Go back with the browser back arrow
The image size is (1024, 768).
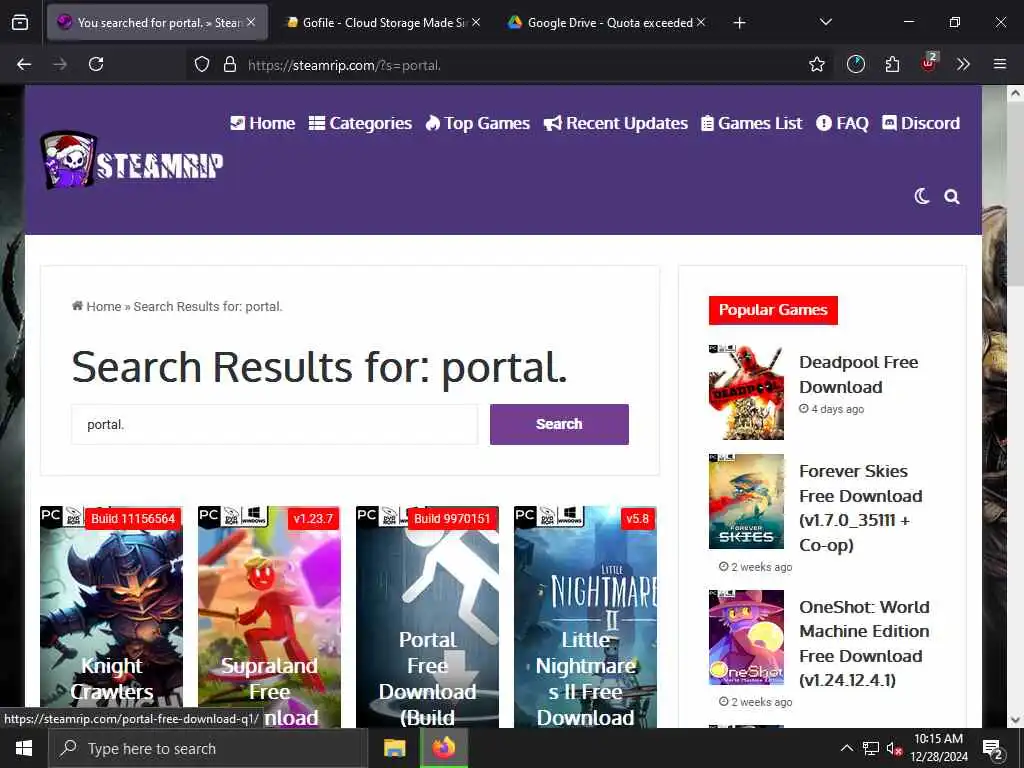pos(24,64)
